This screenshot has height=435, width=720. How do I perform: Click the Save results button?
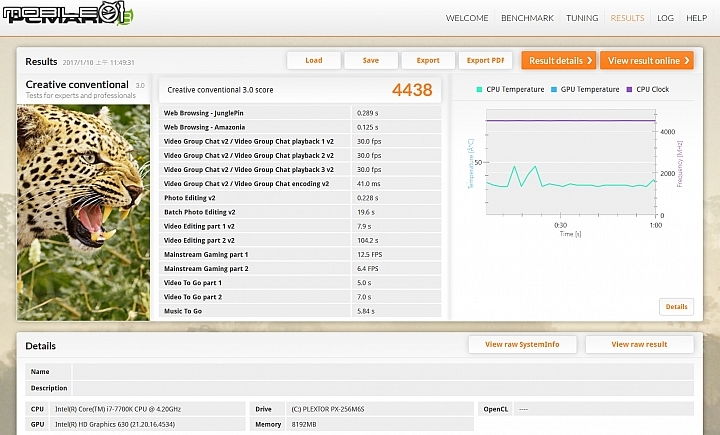tap(371, 60)
